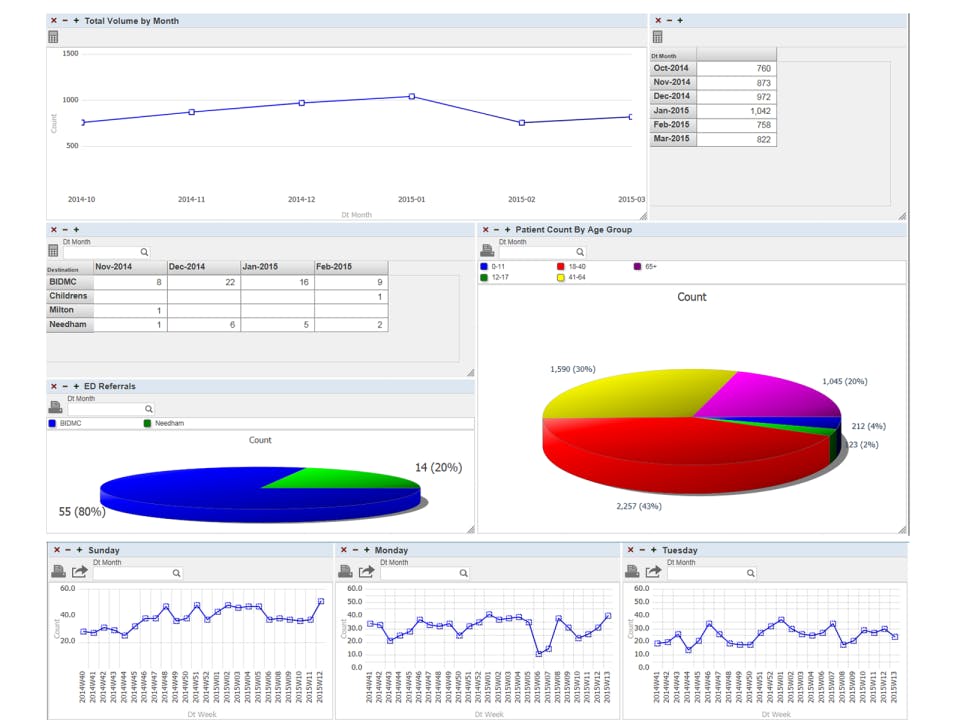Toggle the 18-40 age group legend entry
Viewport: 960px width, 720px height.
click(x=571, y=266)
